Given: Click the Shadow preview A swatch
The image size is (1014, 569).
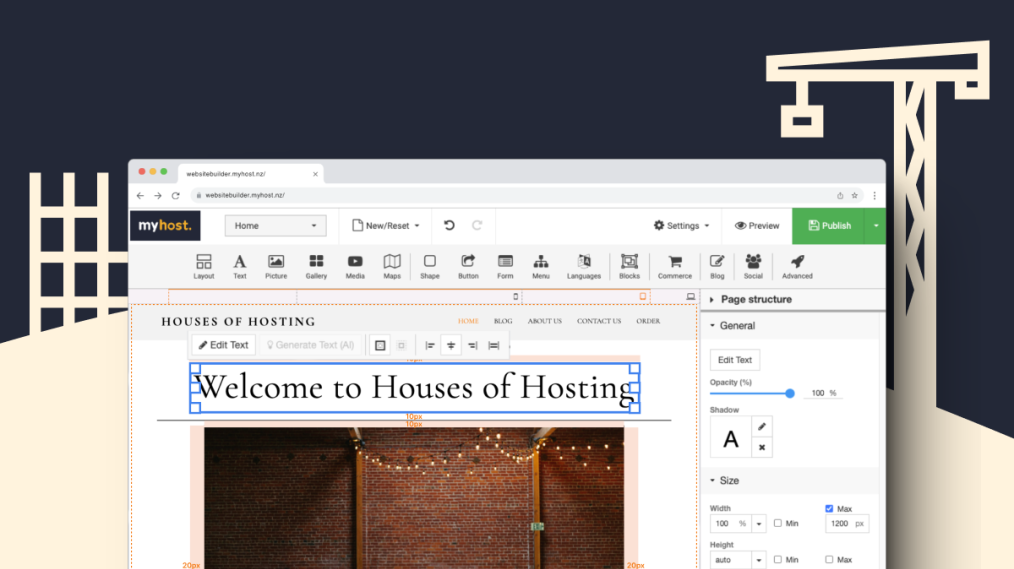Looking at the screenshot, I should [x=731, y=438].
